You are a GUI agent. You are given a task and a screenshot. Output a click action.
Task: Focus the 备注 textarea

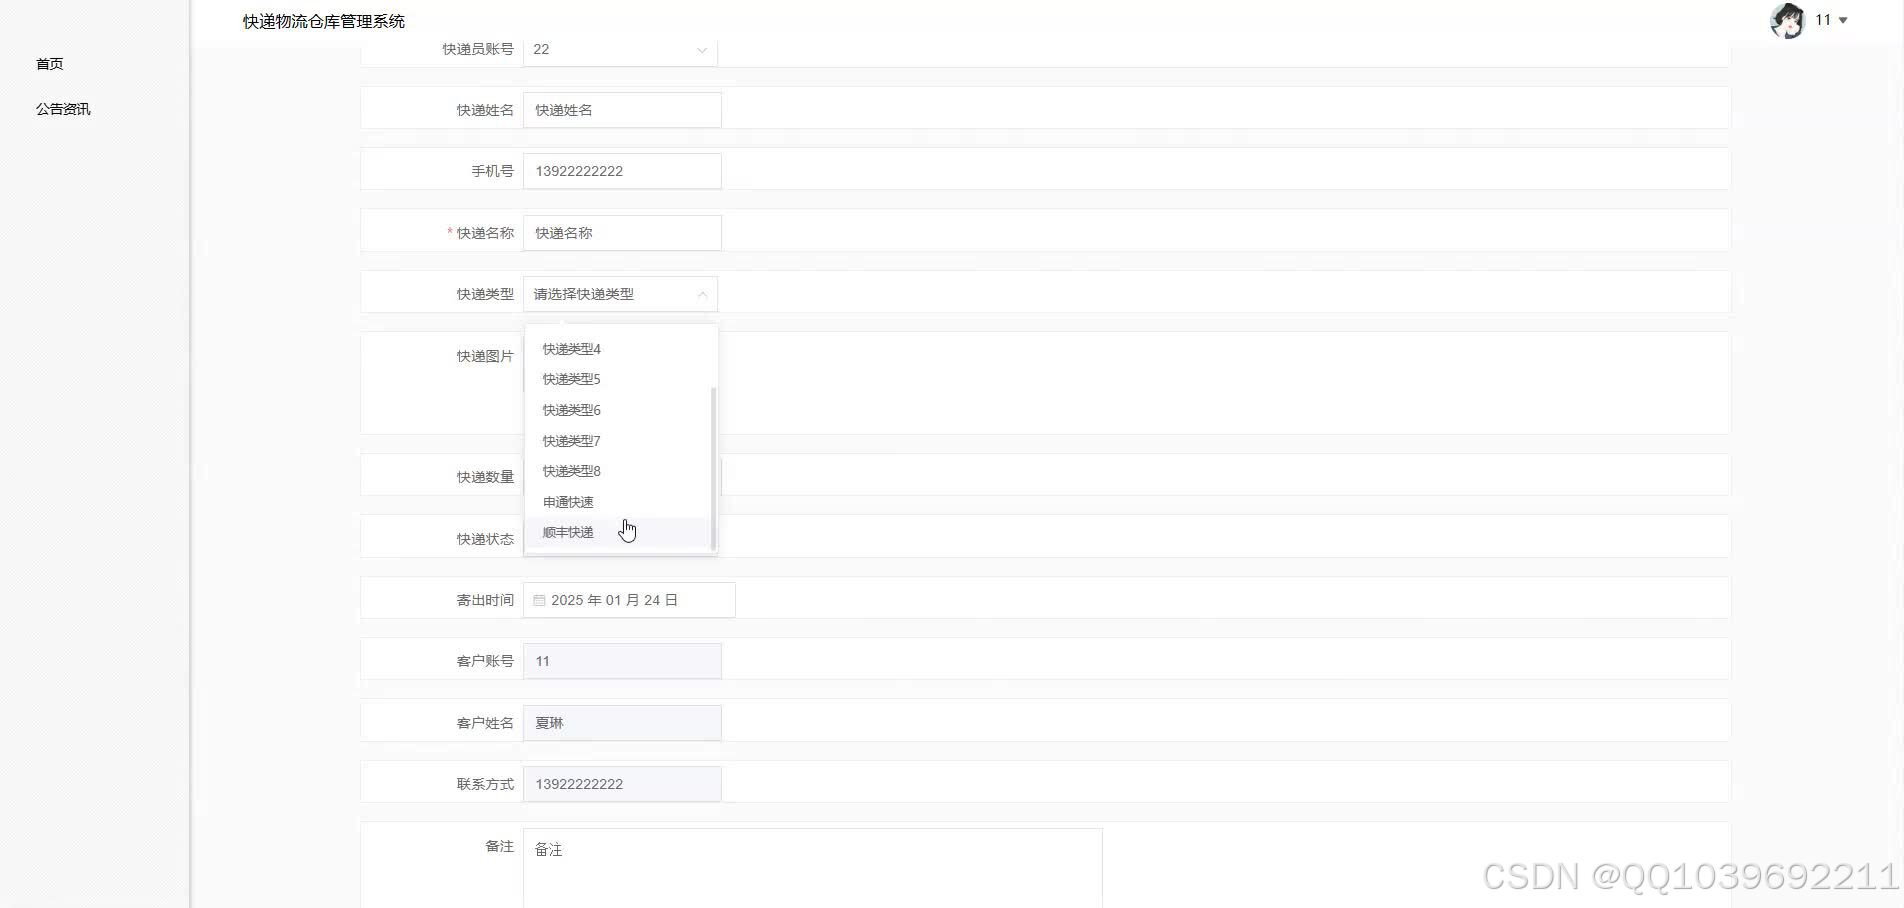click(x=812, y=868)
